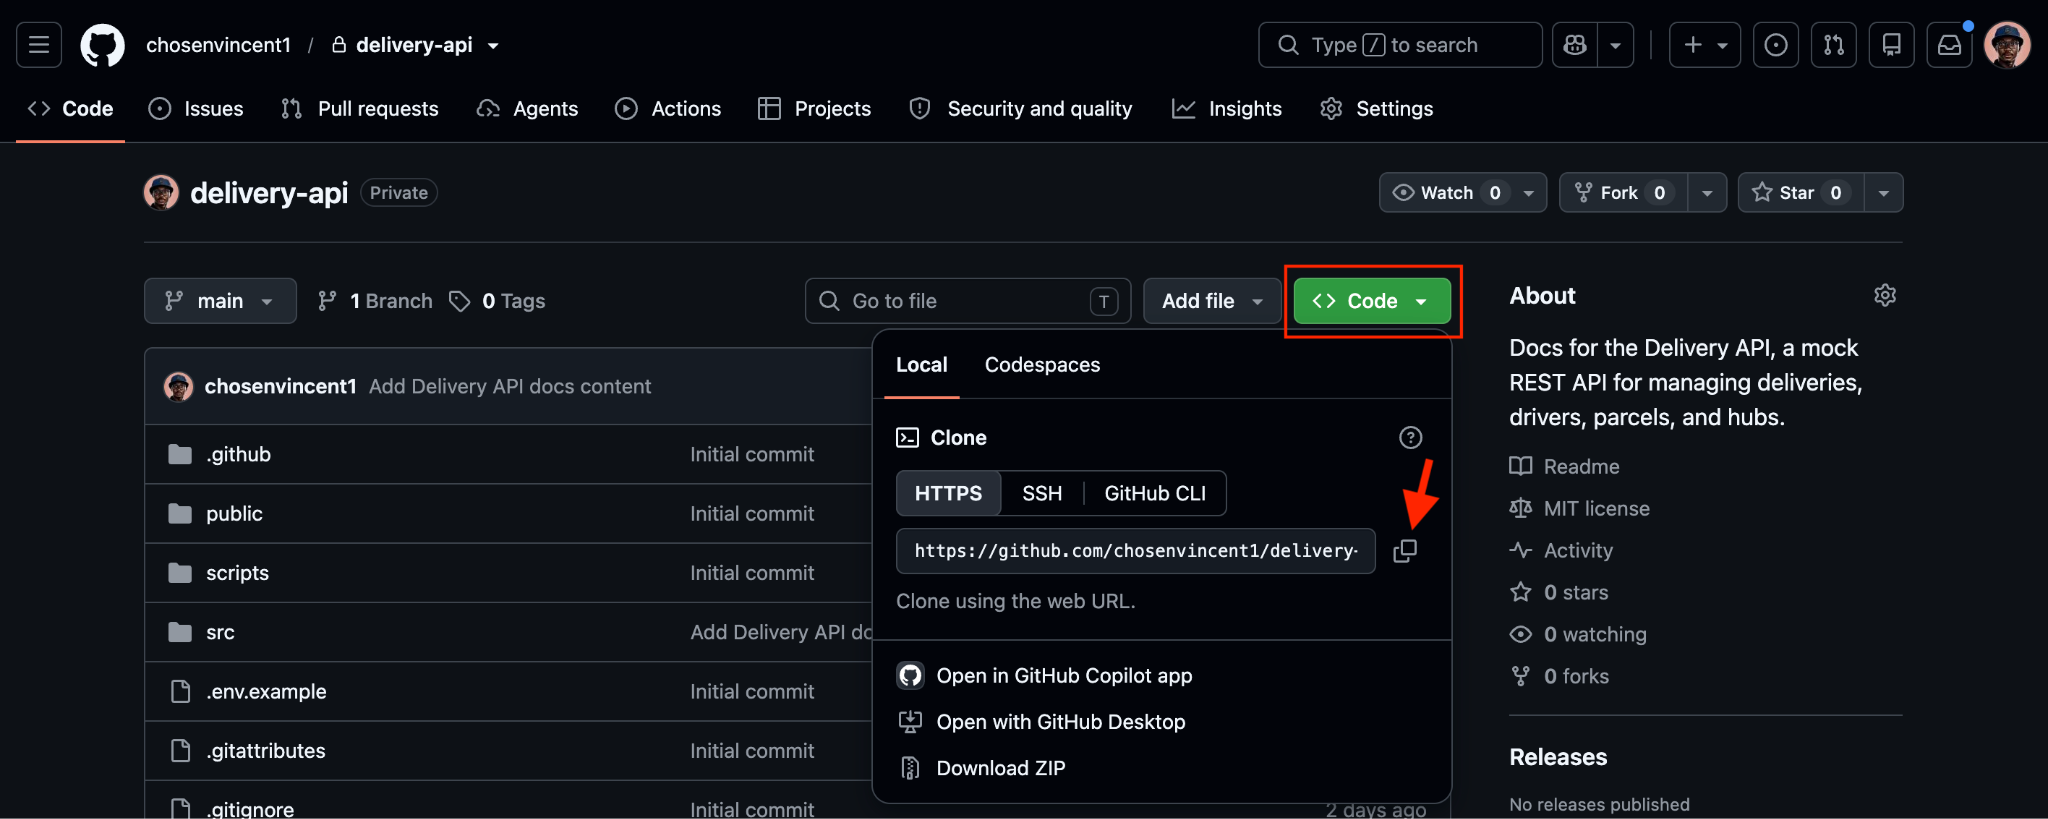
Task: Select the Local tab
Action: click(922, 365)
